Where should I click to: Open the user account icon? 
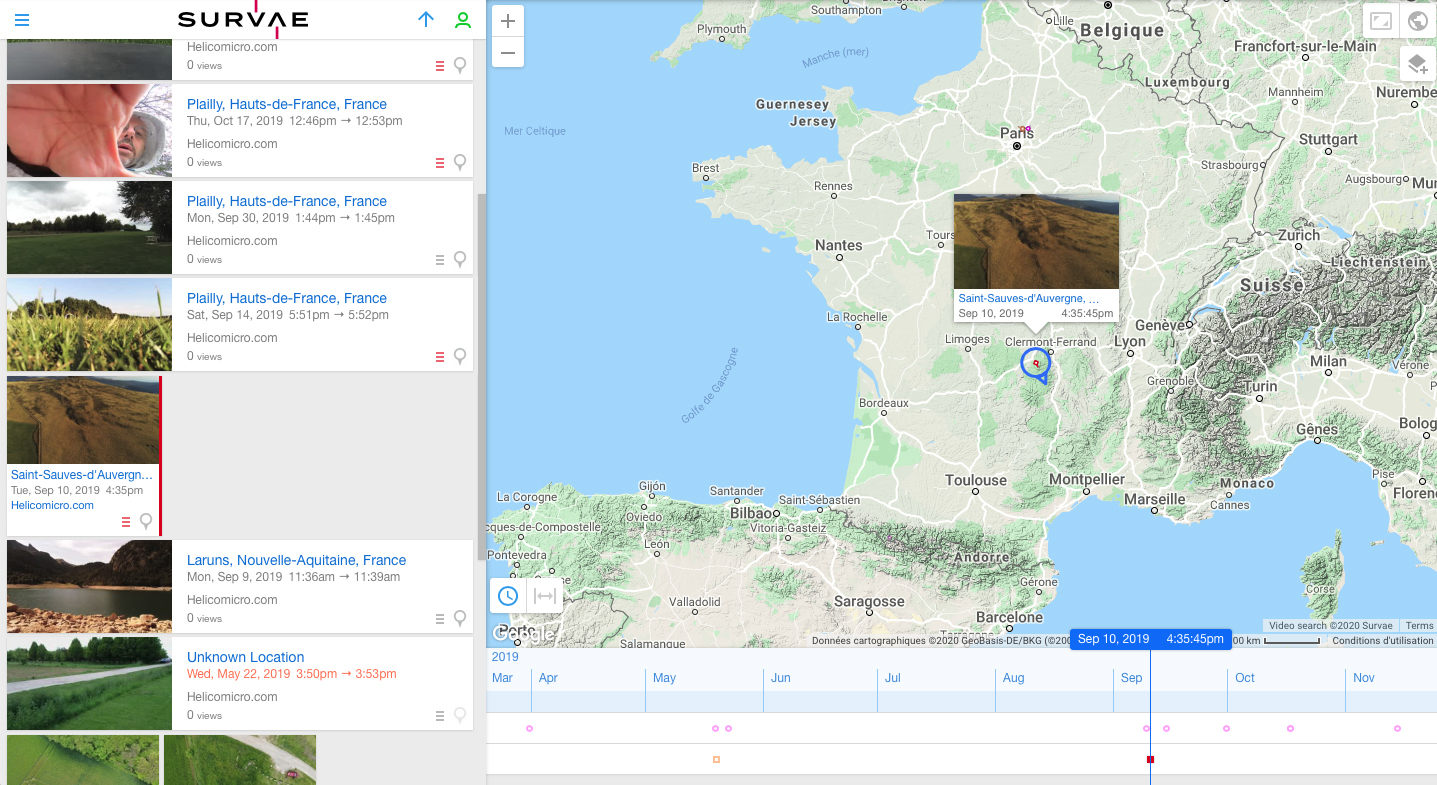coord(462,20)
